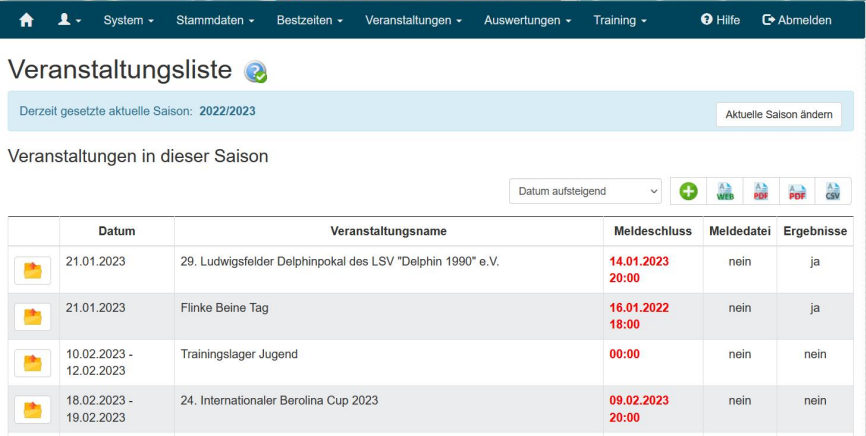Export event list as CSV file
Viewport: 866px width, 436px height.
(x=832, y=191)
